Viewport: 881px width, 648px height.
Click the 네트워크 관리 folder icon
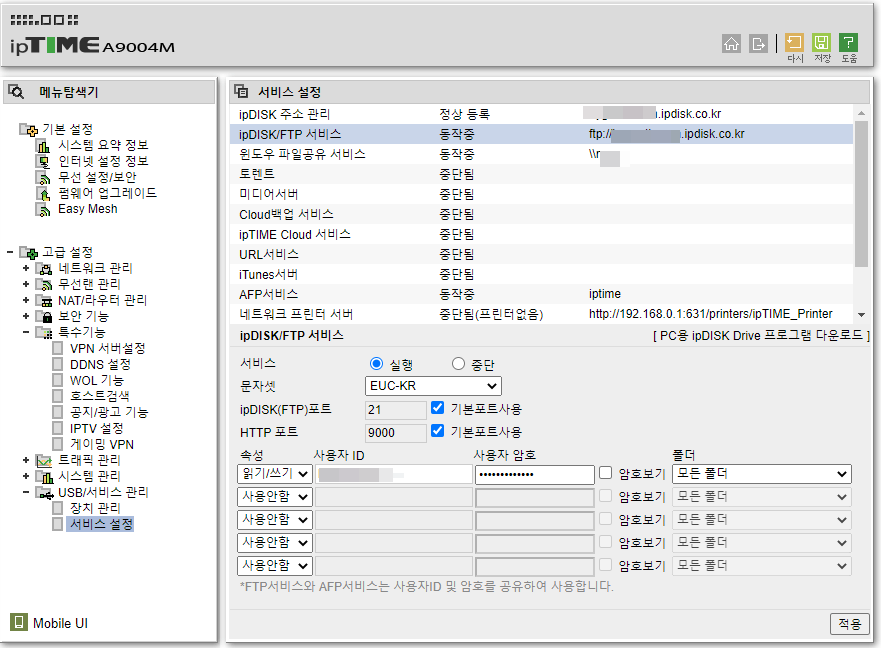pyautogui.click(x=44, y=269)
